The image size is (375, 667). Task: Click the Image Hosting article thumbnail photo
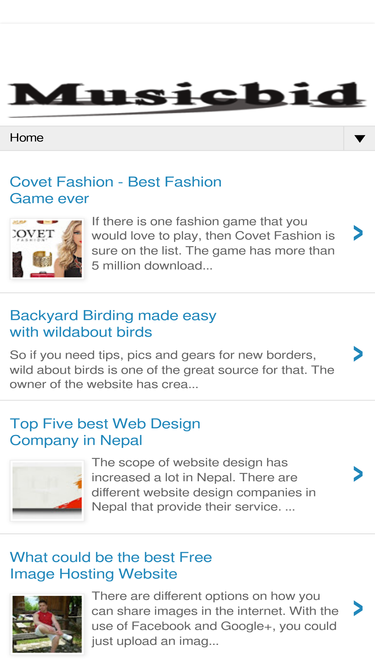pyautogui.click(x=47, y=624)
